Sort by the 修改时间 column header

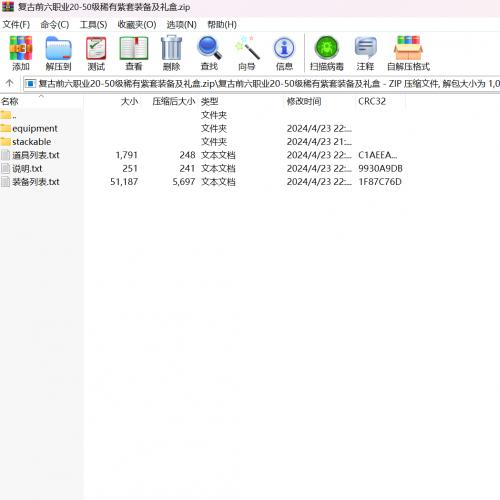[x=304, y=101]
